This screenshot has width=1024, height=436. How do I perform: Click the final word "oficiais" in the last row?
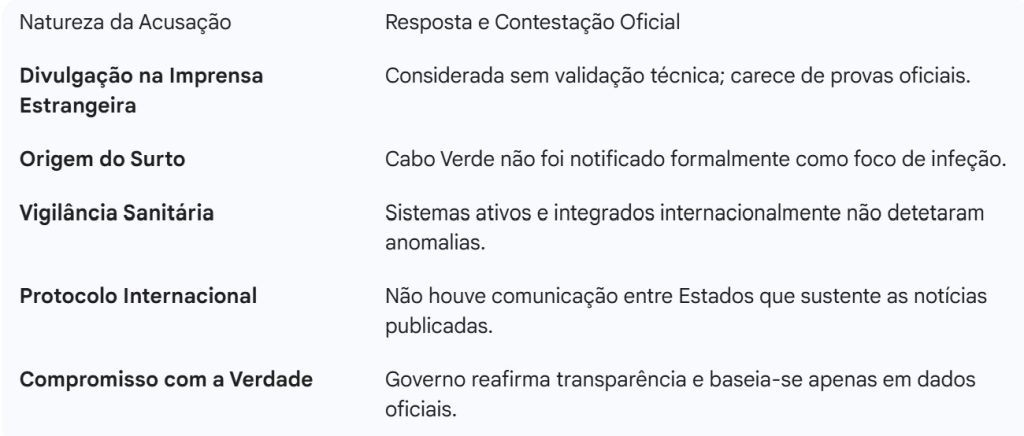(420, 408)
